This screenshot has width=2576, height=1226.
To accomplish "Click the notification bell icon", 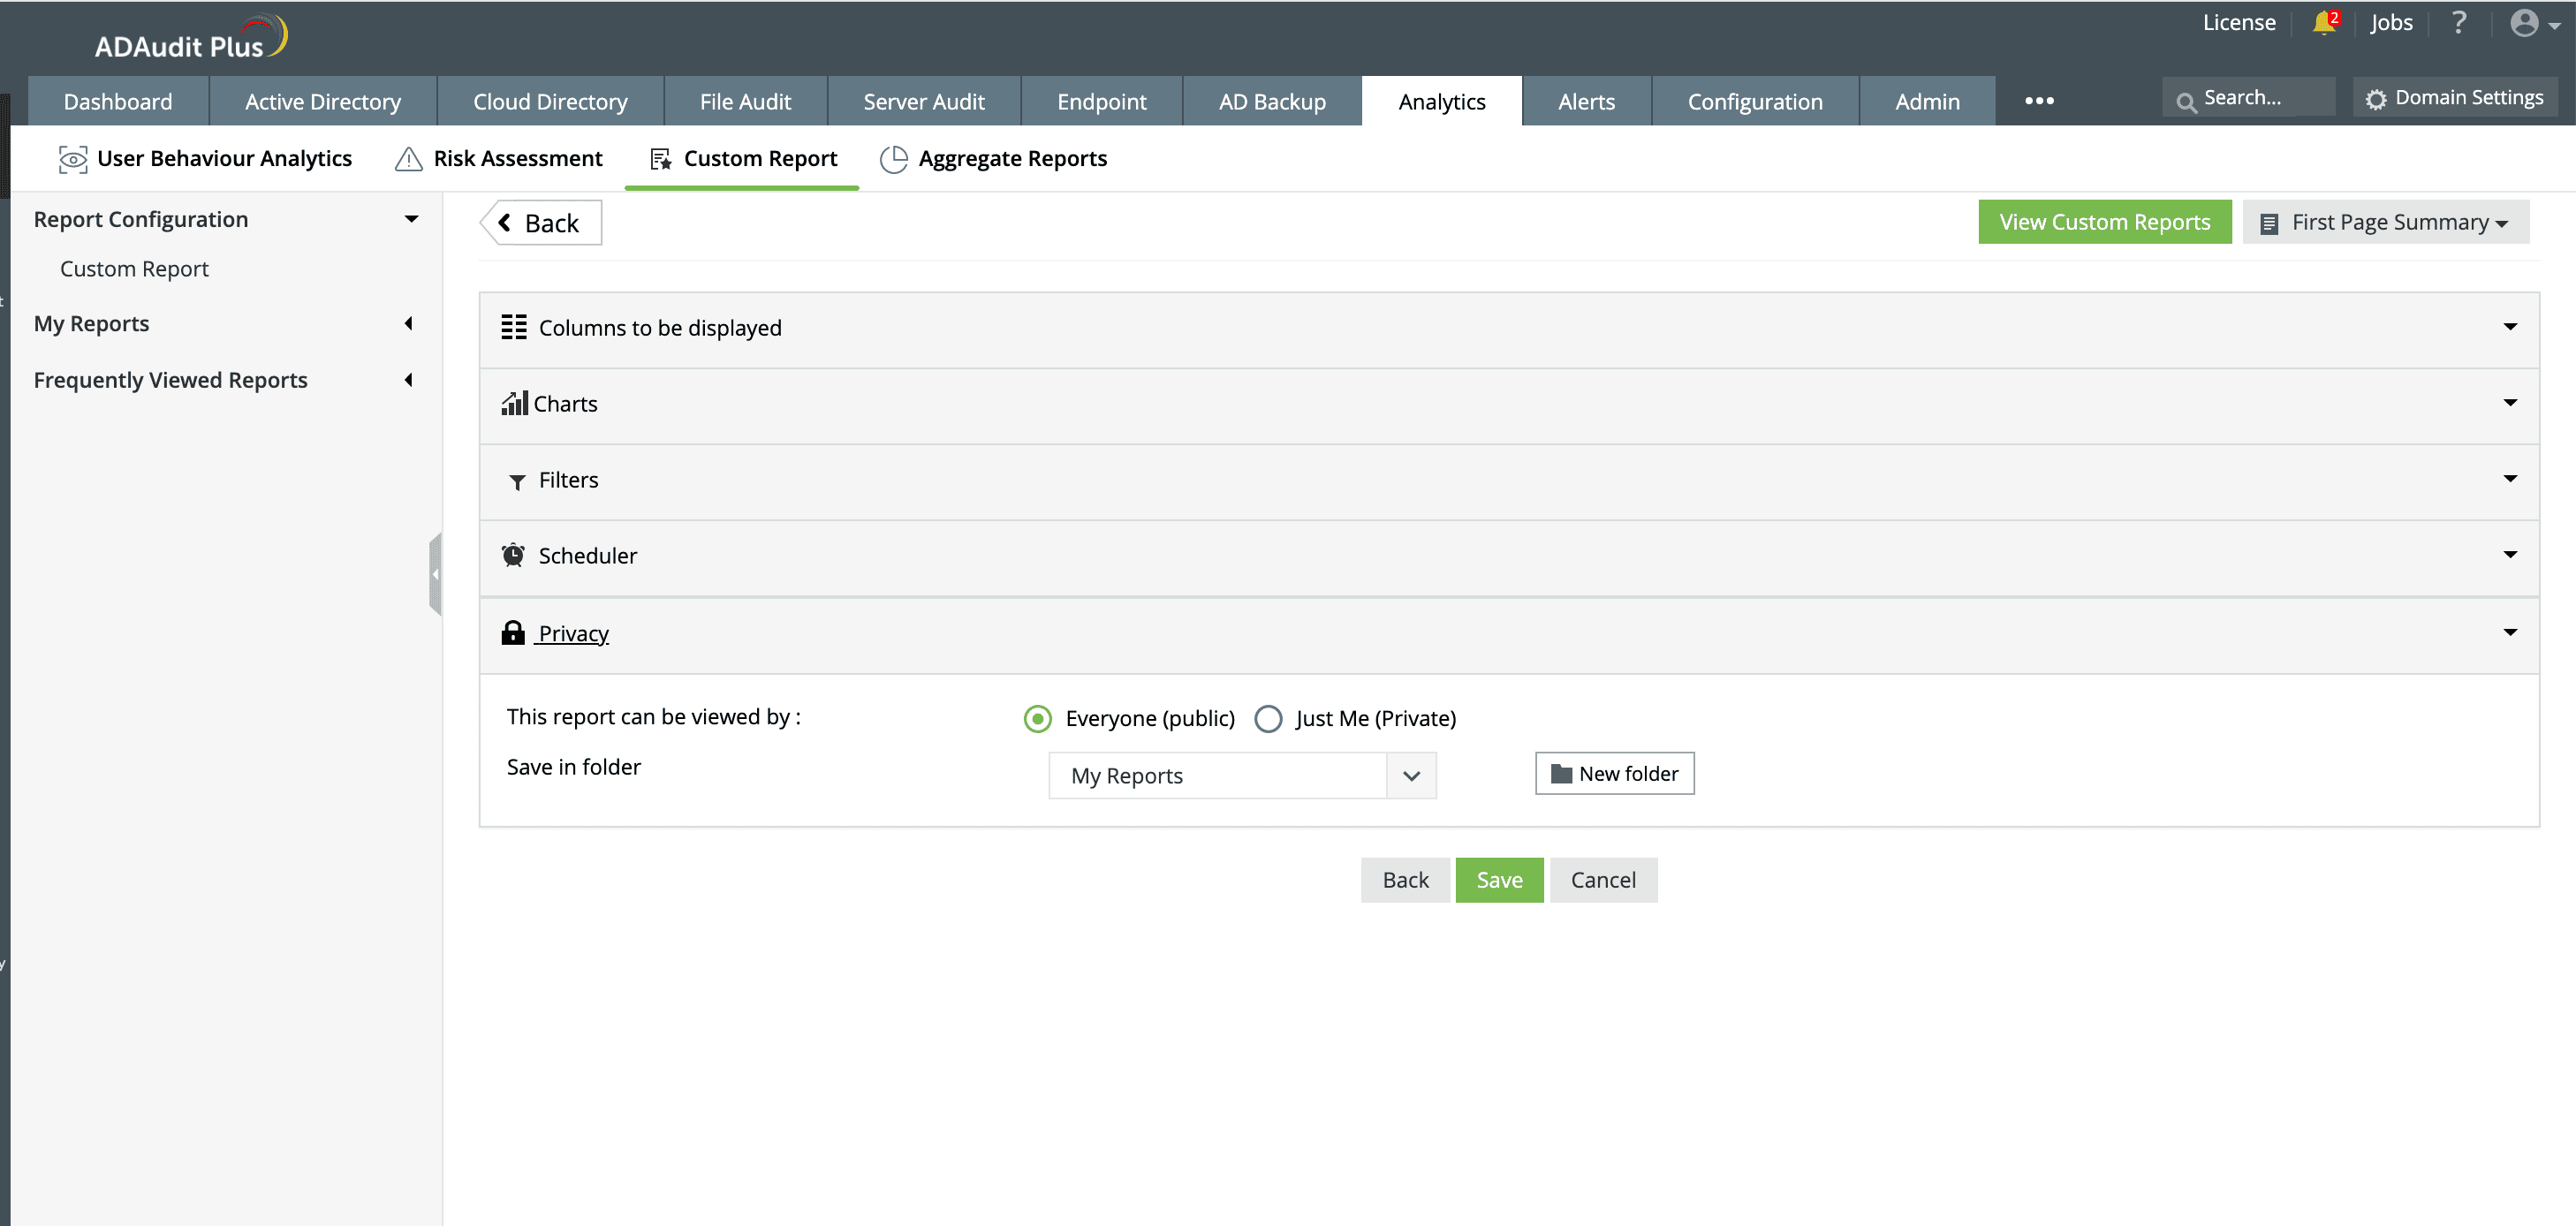I will pos(2323,23).
